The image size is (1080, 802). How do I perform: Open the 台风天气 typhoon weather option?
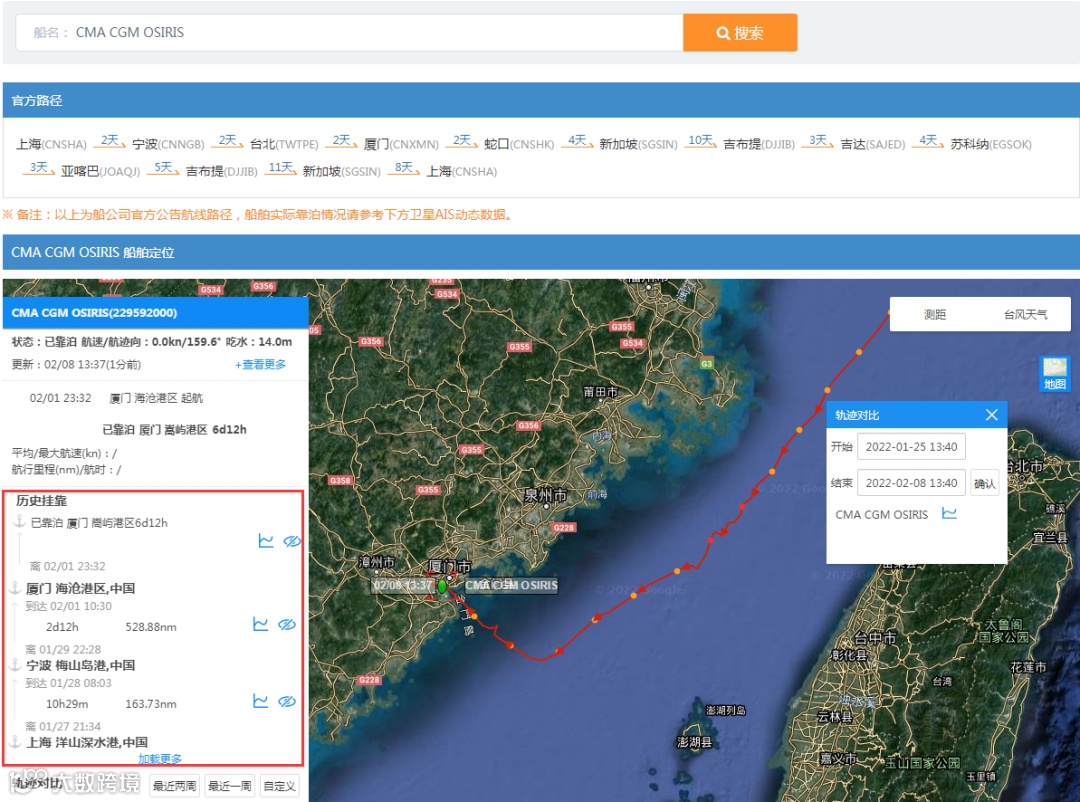pyautogui.click(x=1025, y=314)
